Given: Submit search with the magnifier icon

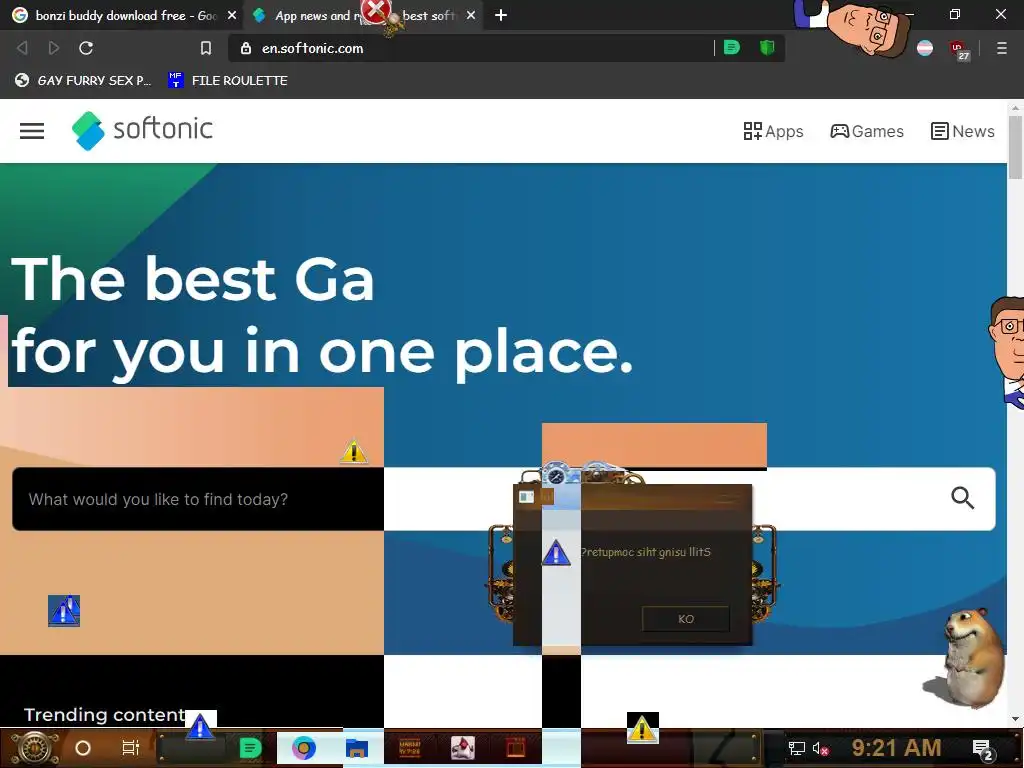Looking at the screenshot, I should click(x=962, y=498).
